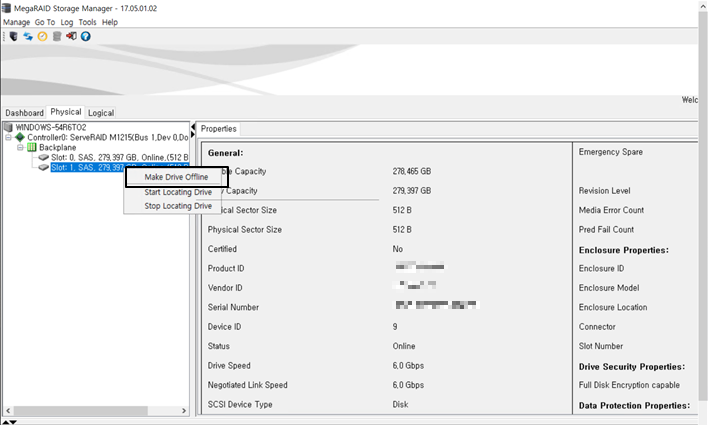Select the Properties tab
Image resolution: width=708 pixels, height=425 pixels.
(x=219, y=129)
